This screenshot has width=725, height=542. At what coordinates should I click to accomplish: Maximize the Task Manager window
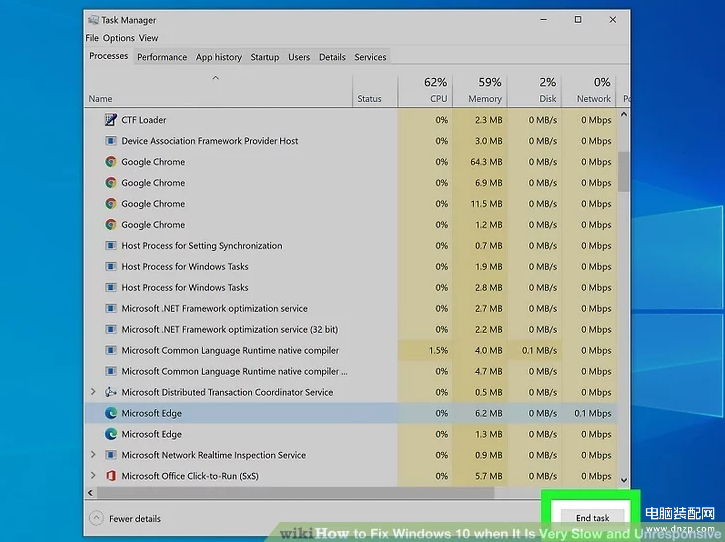(x=578, y=19)
